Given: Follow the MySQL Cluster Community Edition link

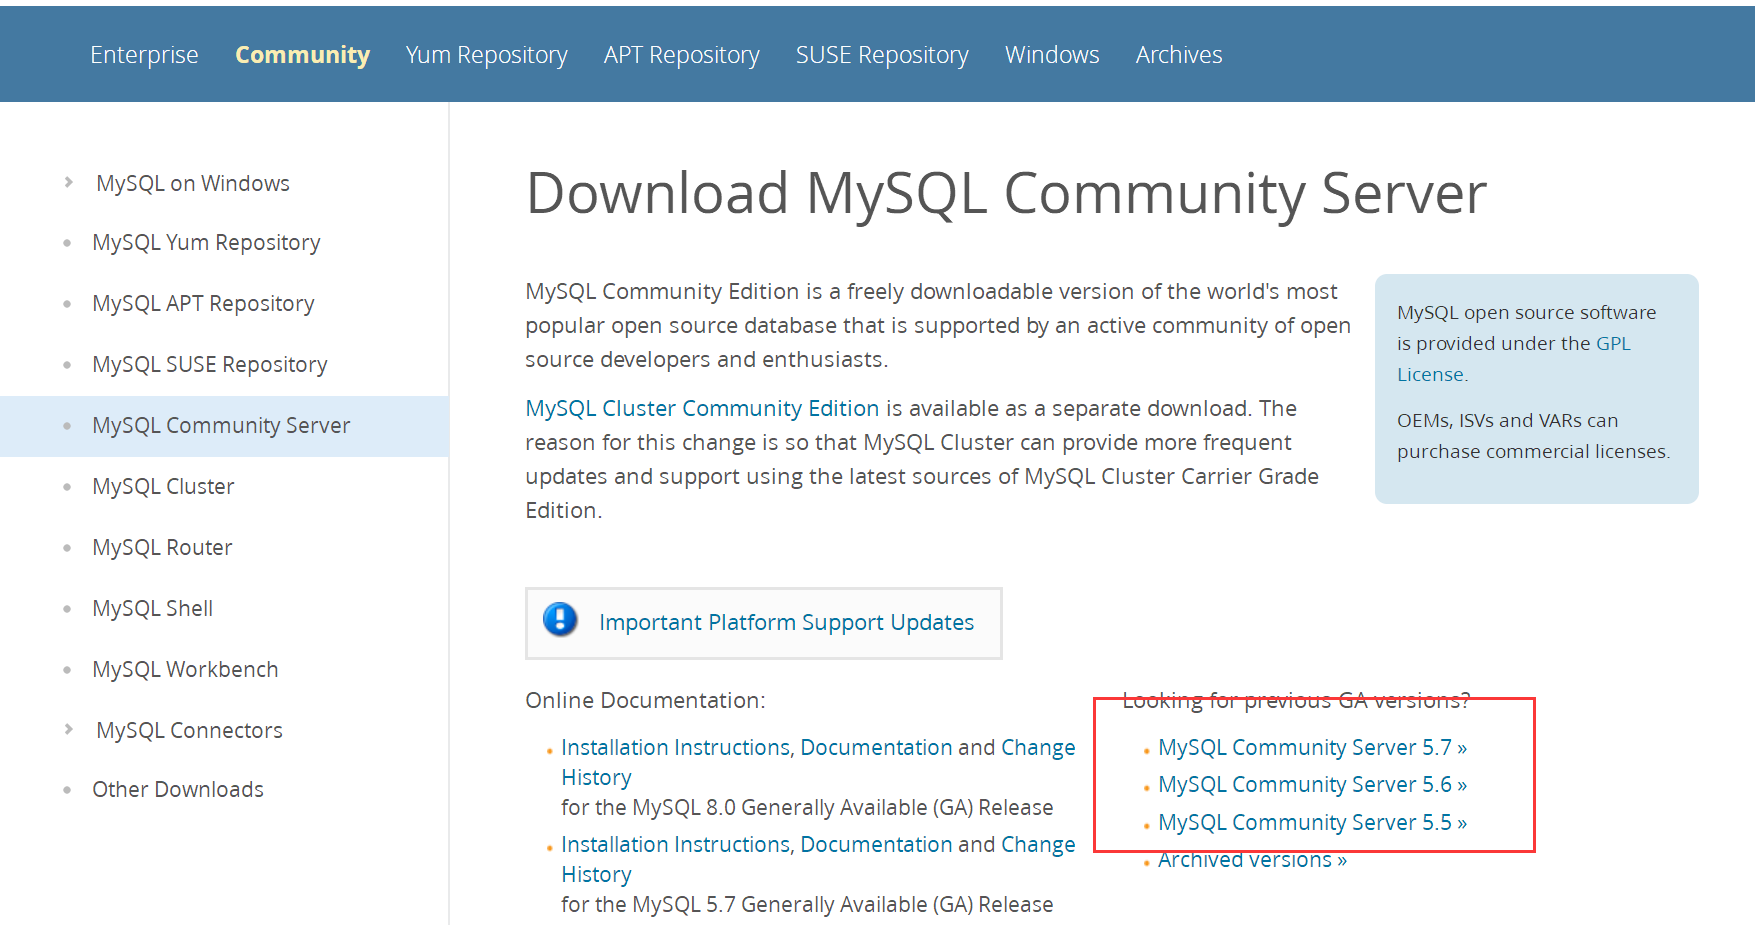Looking at the screenshot, I should [x=702, y=408].
